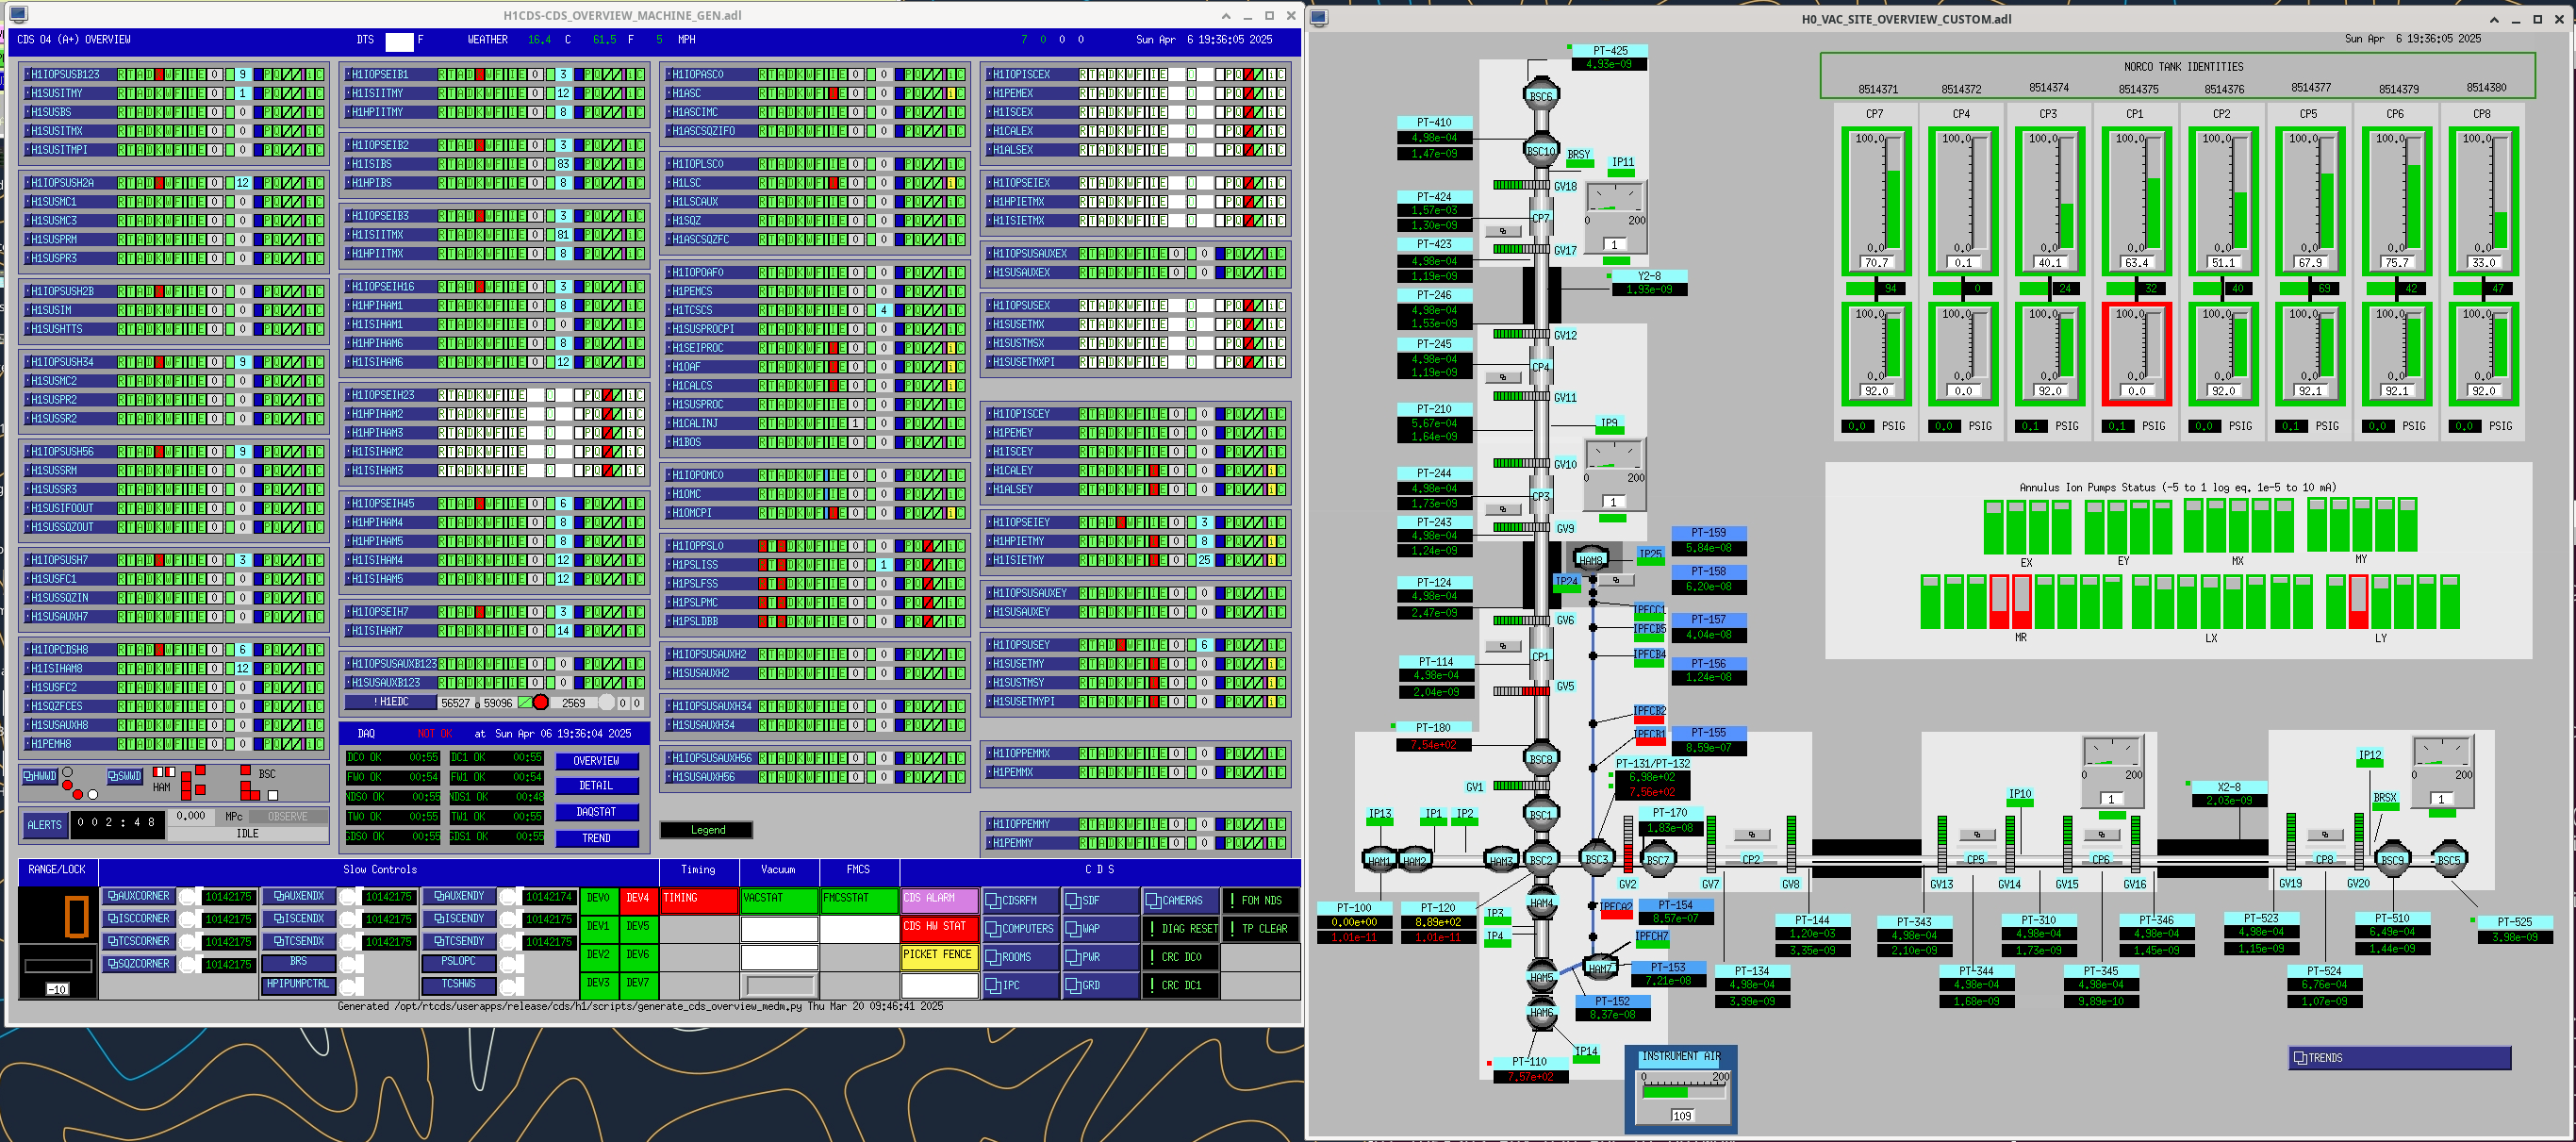Open the GRD display menu

[x=1100, y=985]
